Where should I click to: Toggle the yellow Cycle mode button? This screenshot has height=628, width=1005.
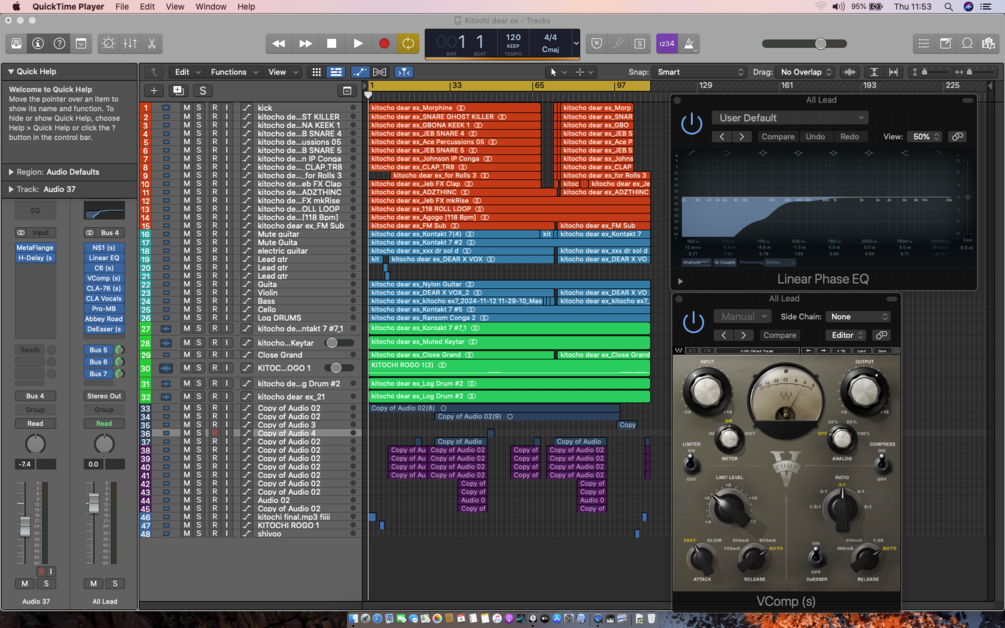click(408, 44)
